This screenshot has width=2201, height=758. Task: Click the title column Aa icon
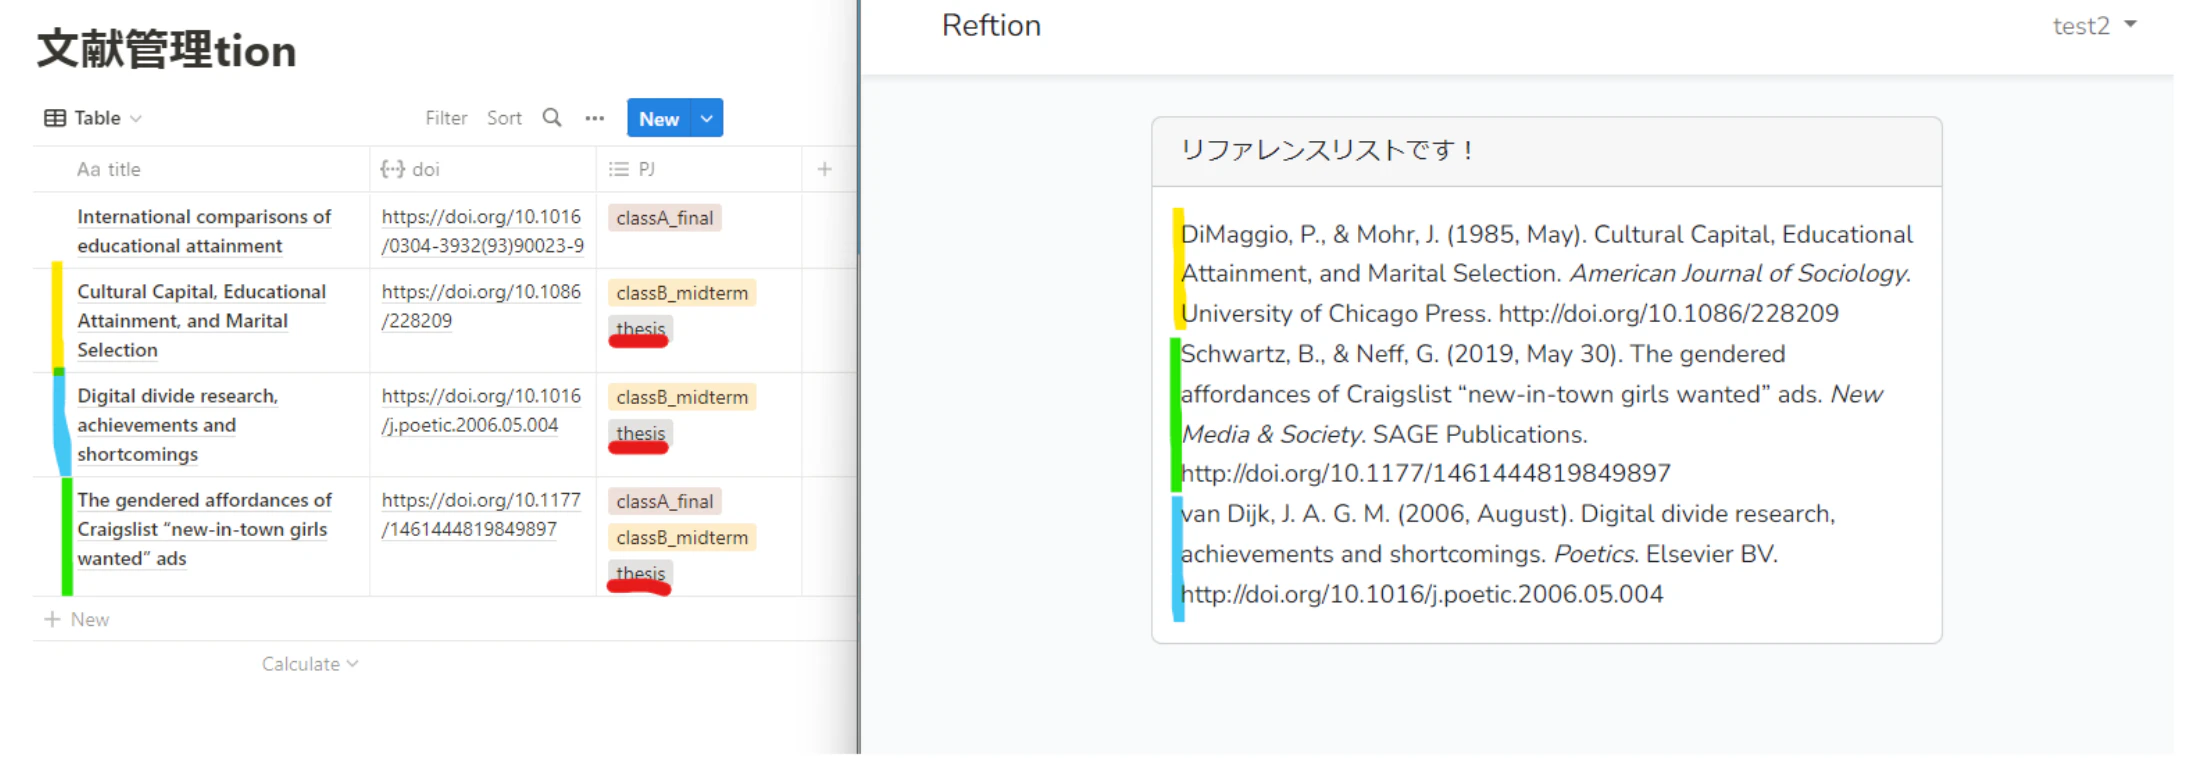coord(89,169)
